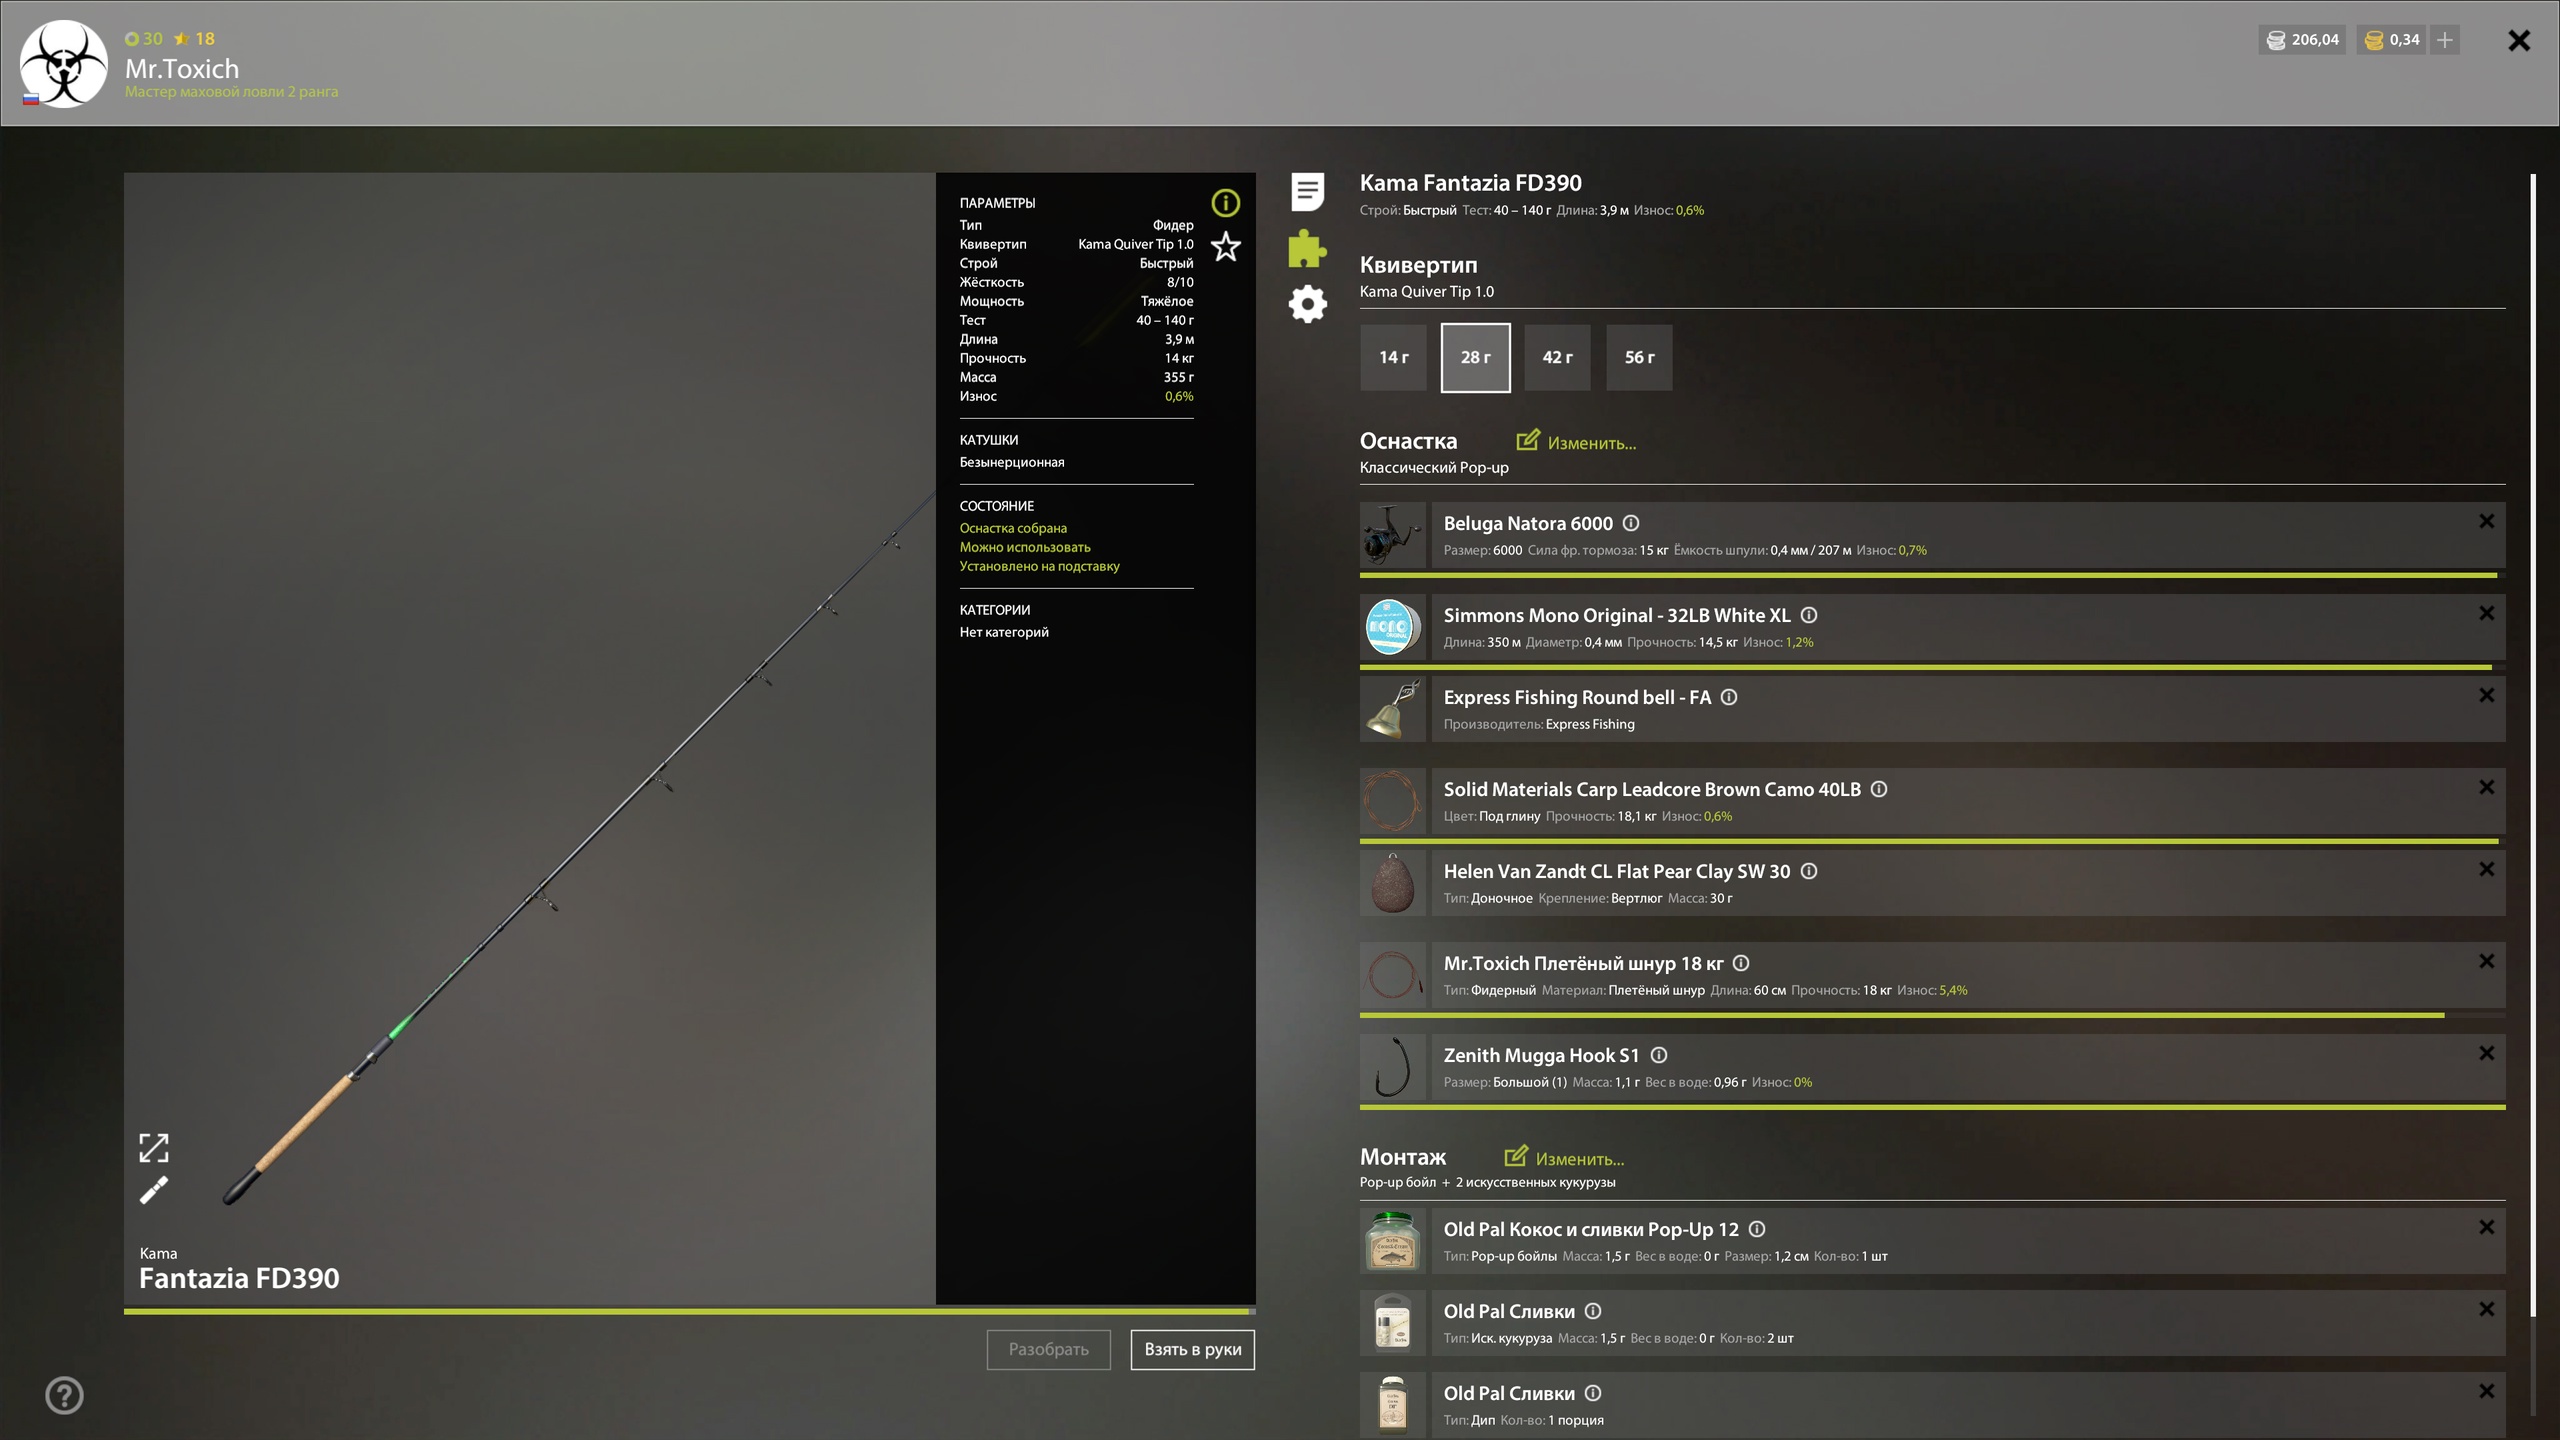The width and height of the screenshot is (2560, 1440).
Task: Click the Взять в руки button
Action: pos(1192,1349)
